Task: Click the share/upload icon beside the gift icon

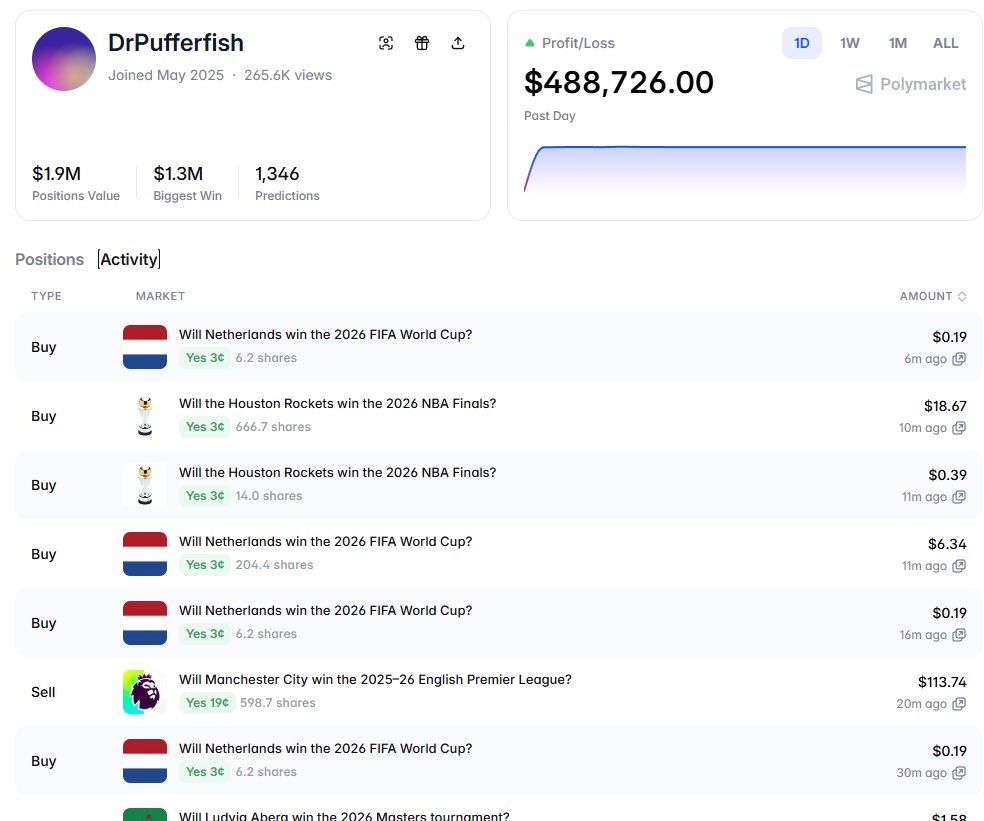Action: coord(458,43)
